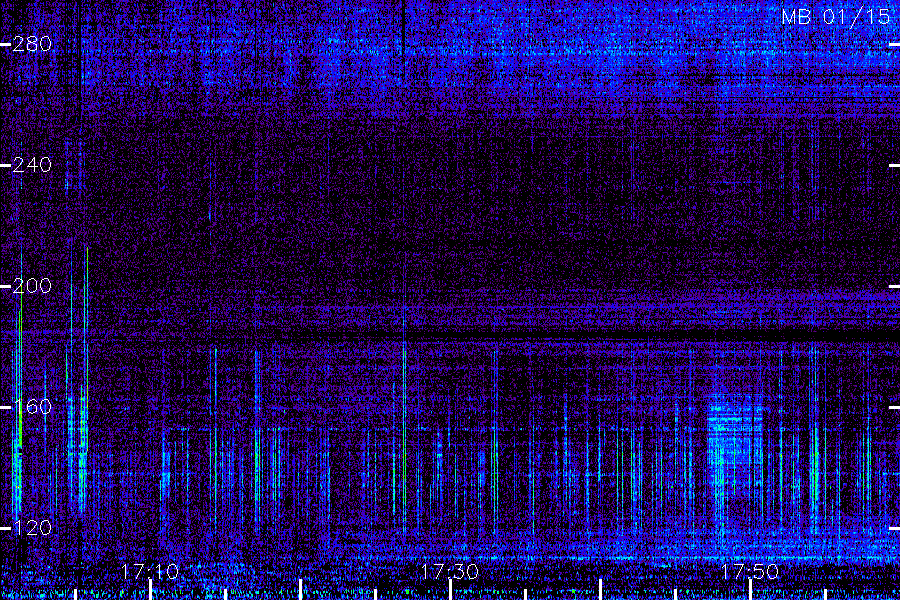Click the tick mark under 17:30
The height and width of the screenshot is (600, 900).
pos(451,590)
